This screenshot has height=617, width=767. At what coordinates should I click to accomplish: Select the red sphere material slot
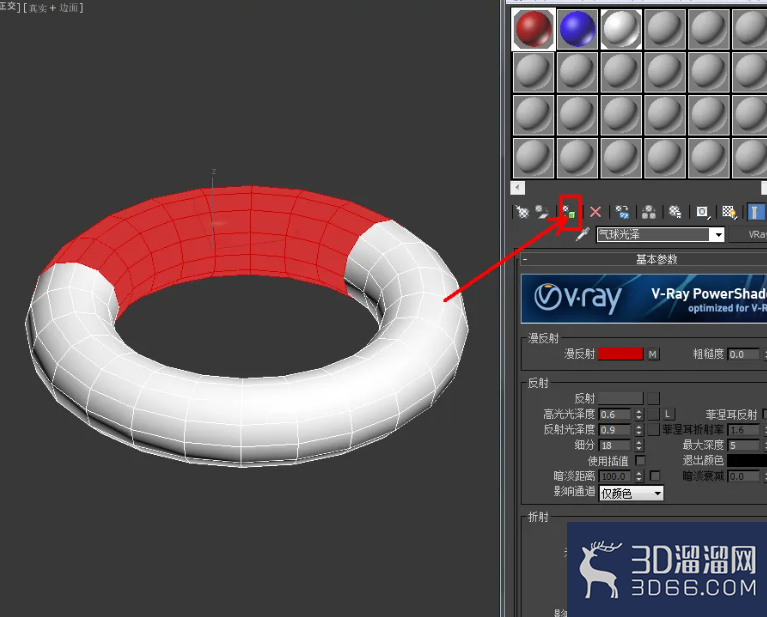[533, 29]
